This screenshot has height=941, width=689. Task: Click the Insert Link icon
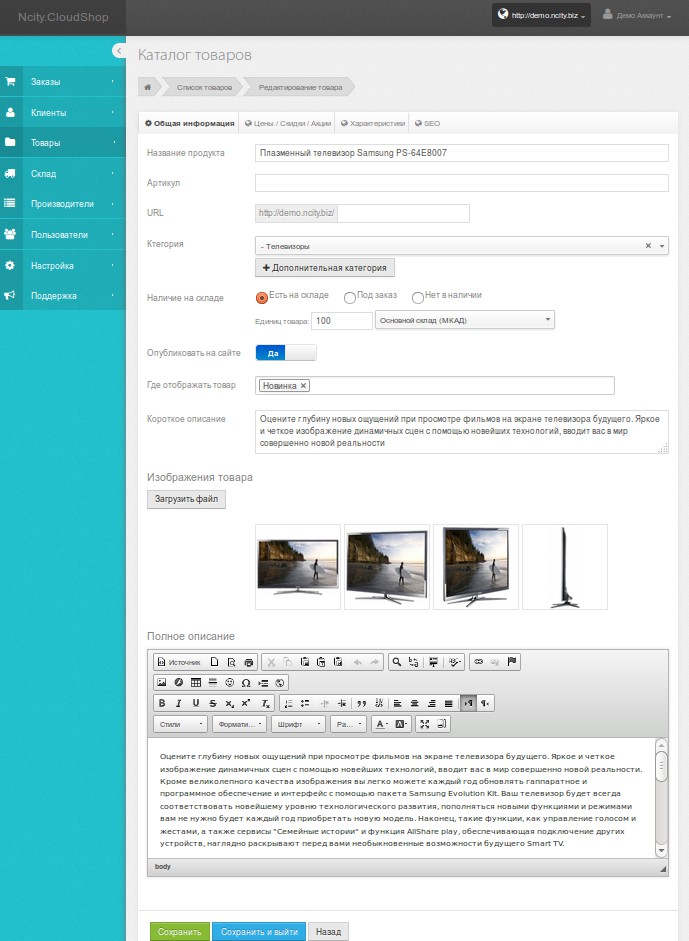(478, 662)
